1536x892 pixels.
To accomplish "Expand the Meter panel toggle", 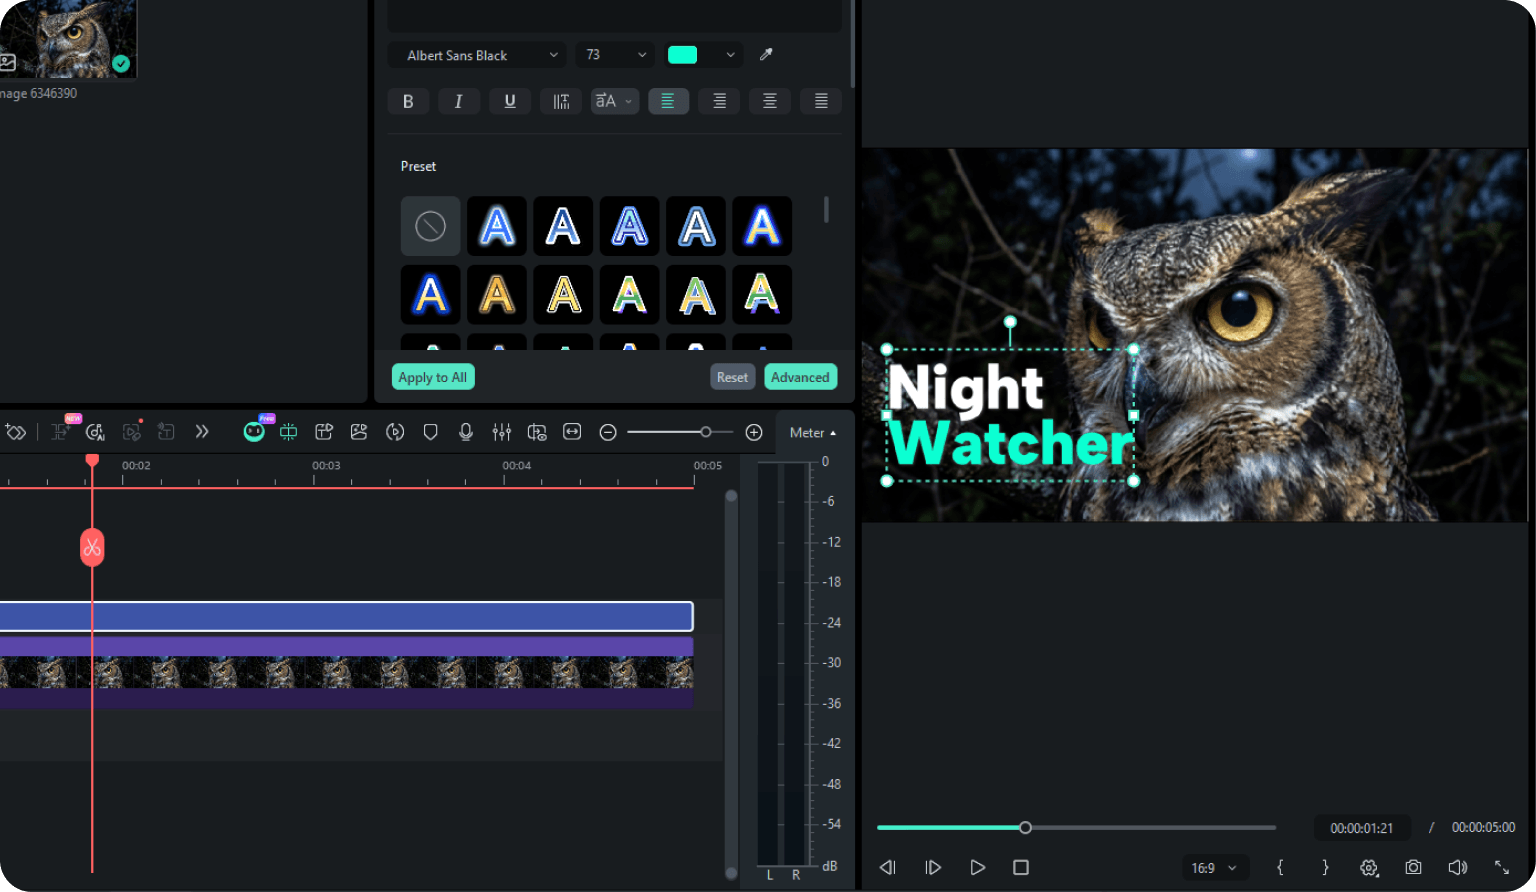I will point(813,433).
